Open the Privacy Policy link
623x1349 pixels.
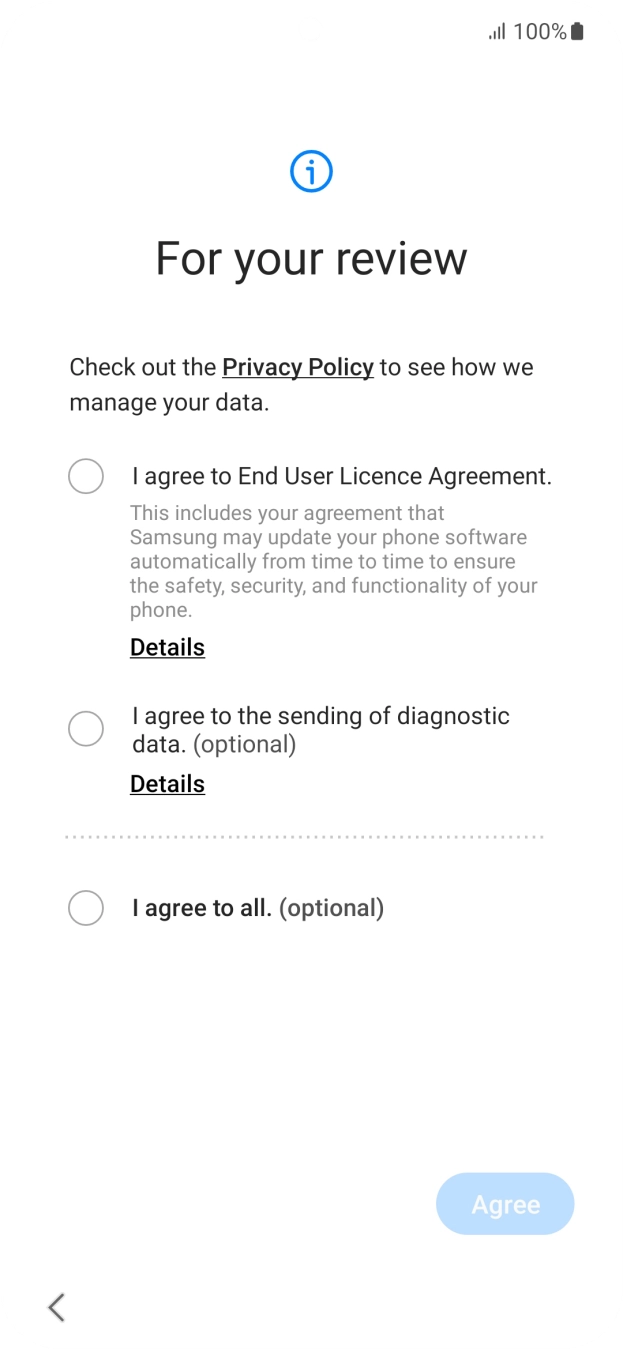pos(298,367)
